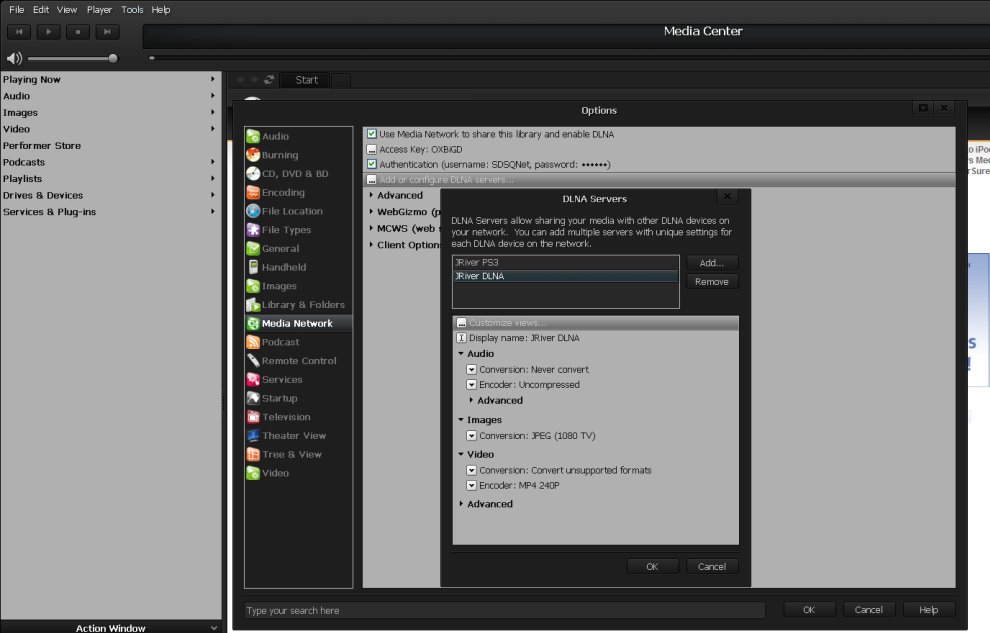The width and height of the screenshot is (990, 633).
Task: Collapse Video section in DLNA settings
Action: 461,454
